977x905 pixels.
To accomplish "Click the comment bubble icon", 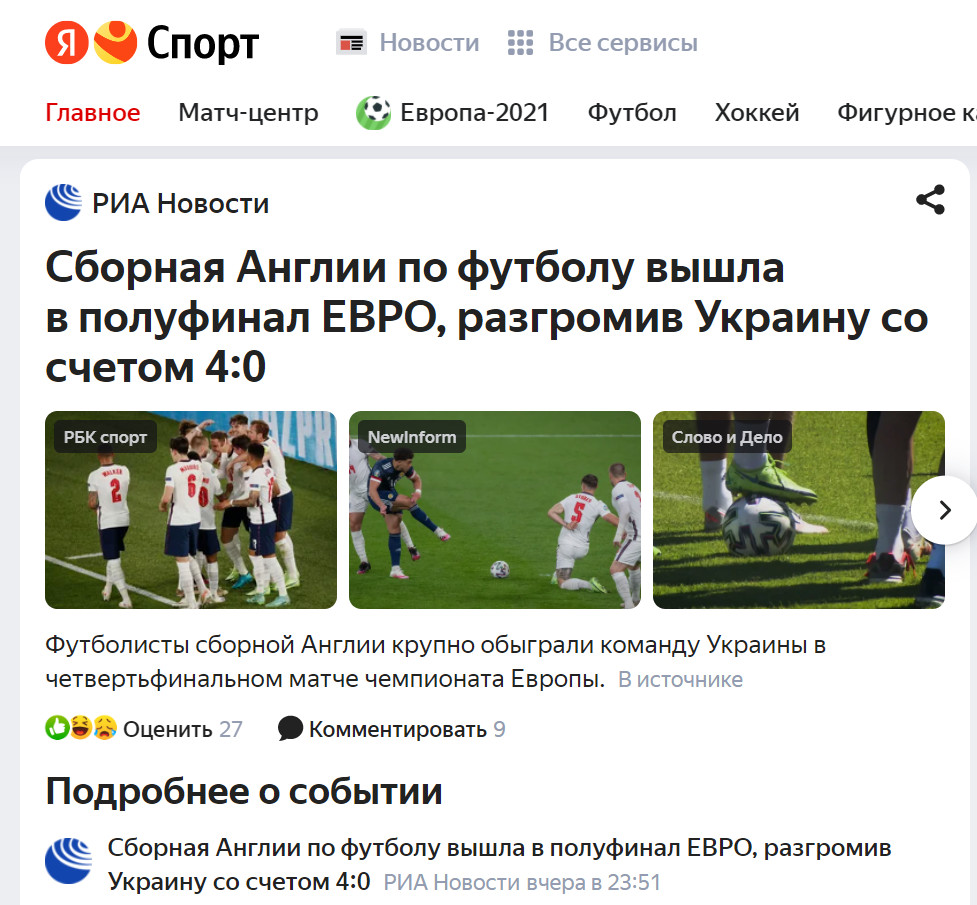I will click(290, 728).
